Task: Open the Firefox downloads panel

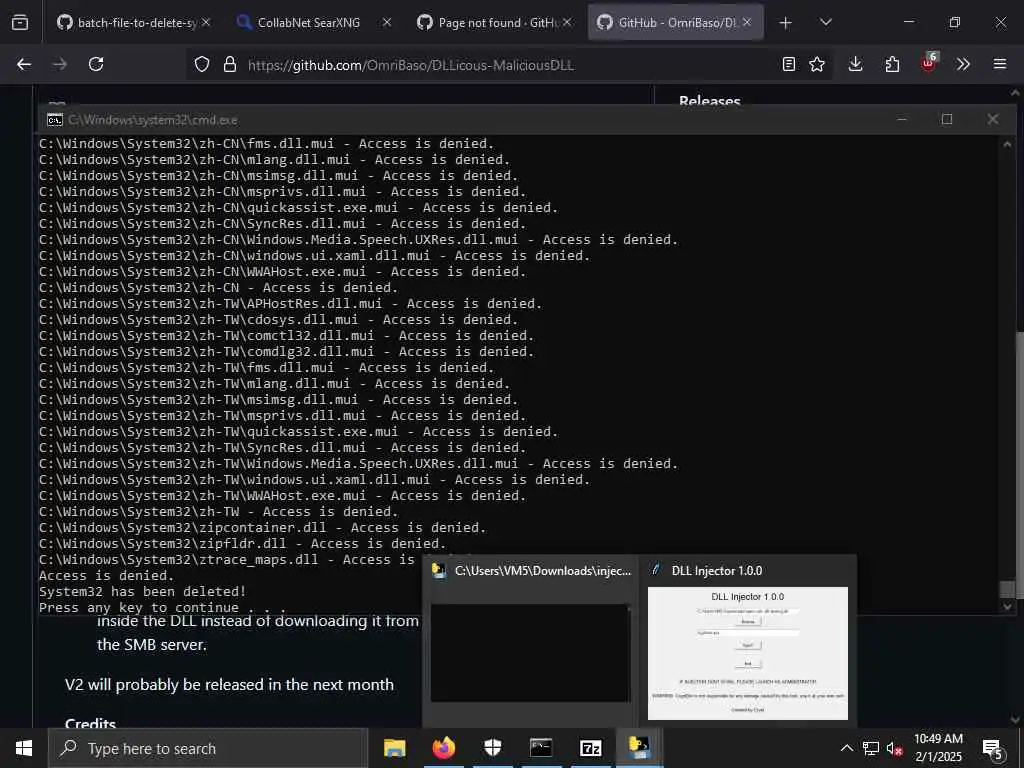Action: (856, 64)
